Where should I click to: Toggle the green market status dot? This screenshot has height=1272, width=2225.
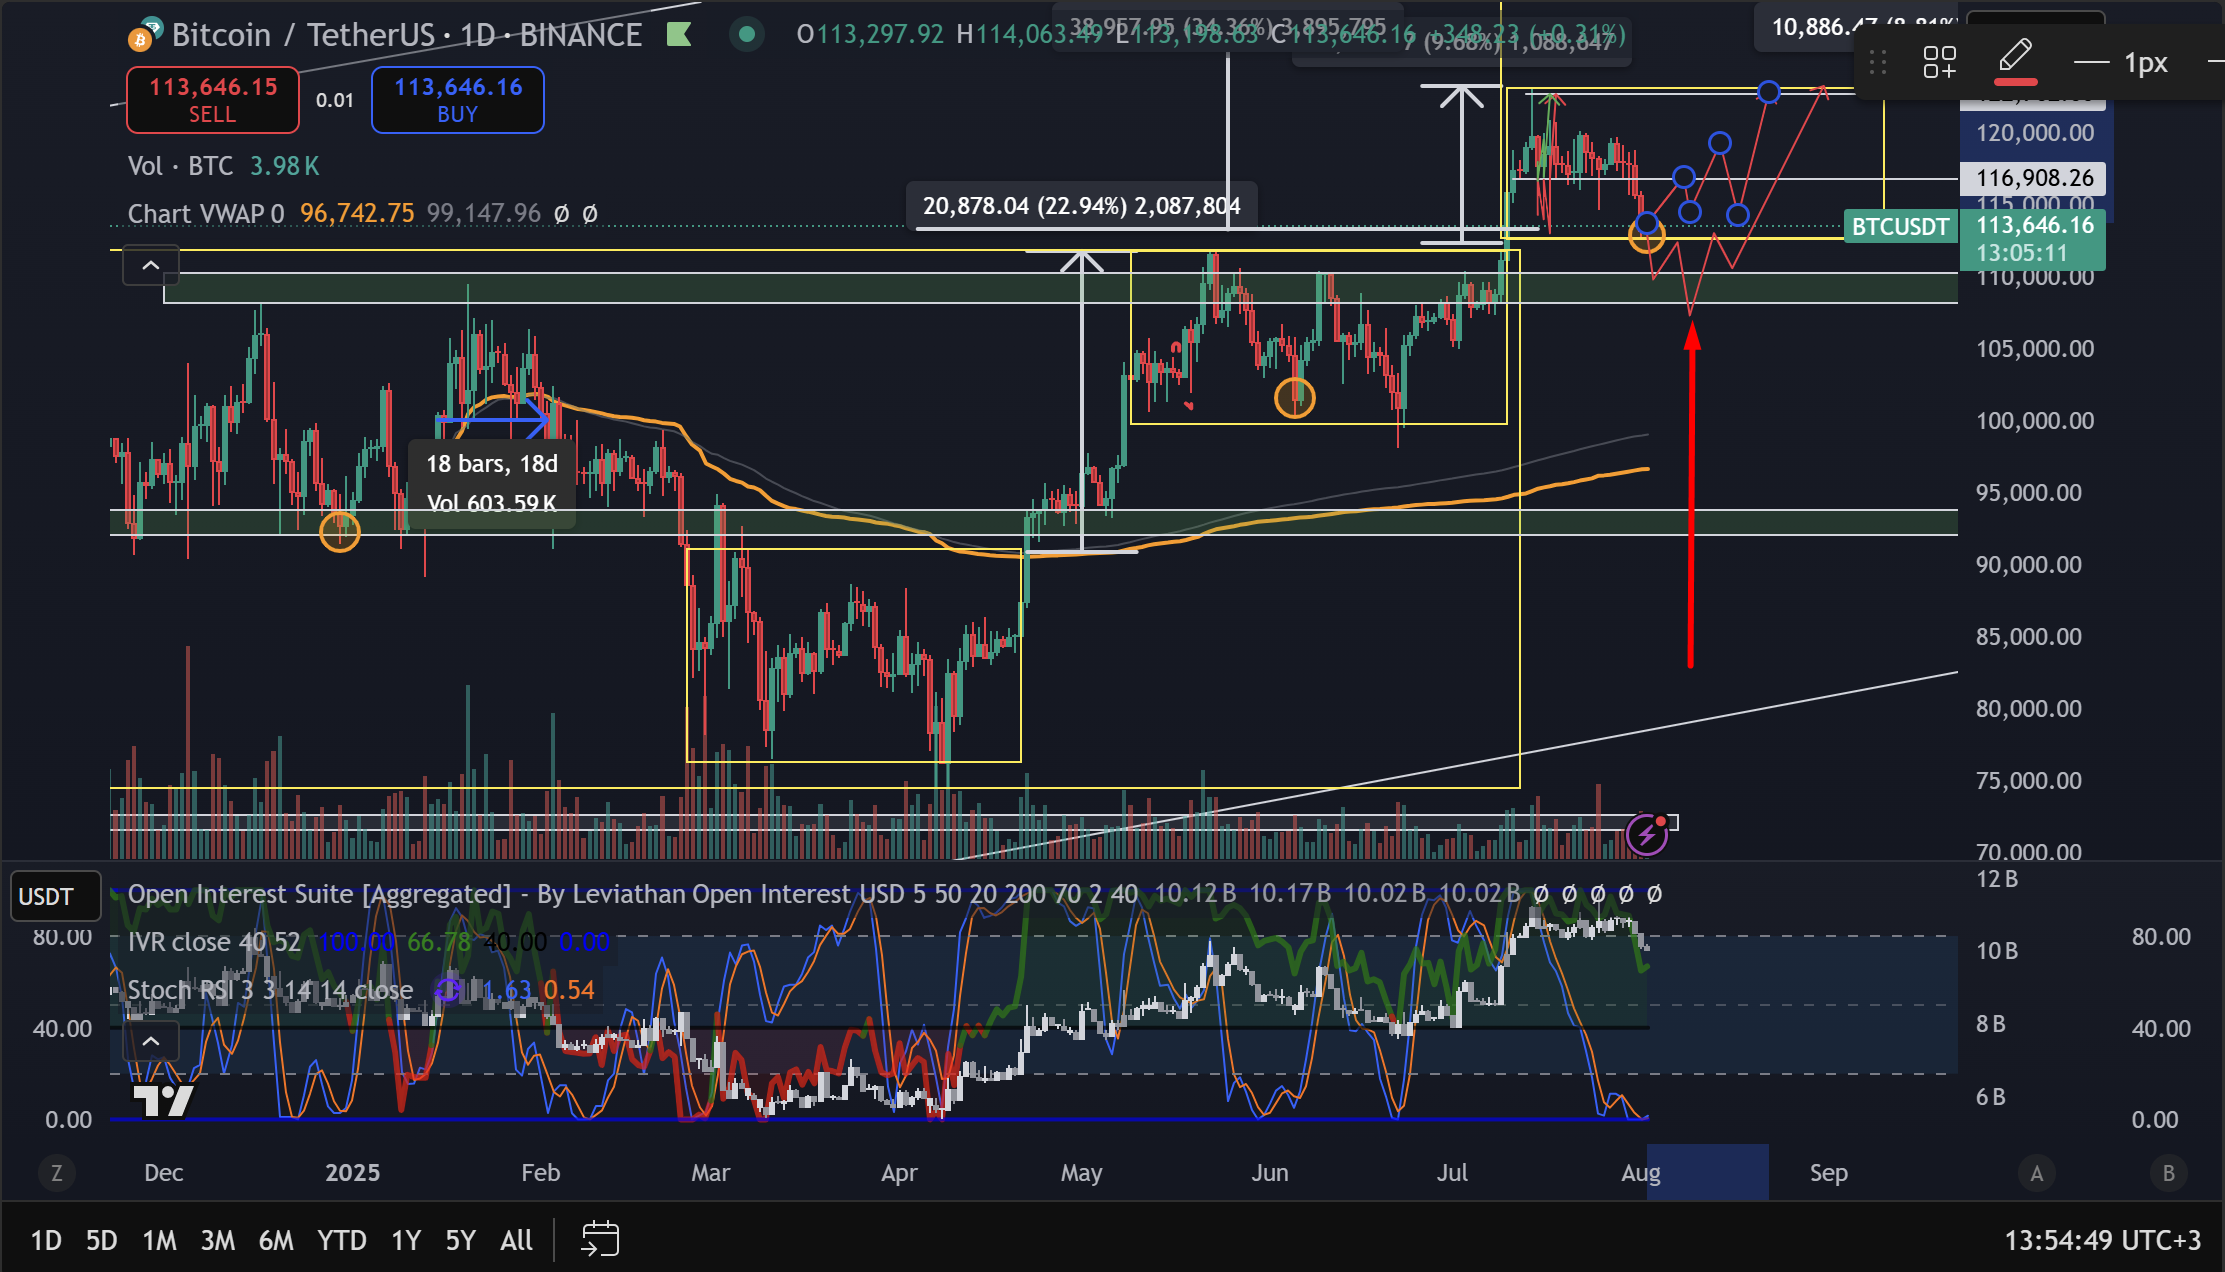click(x=746, y=35)
